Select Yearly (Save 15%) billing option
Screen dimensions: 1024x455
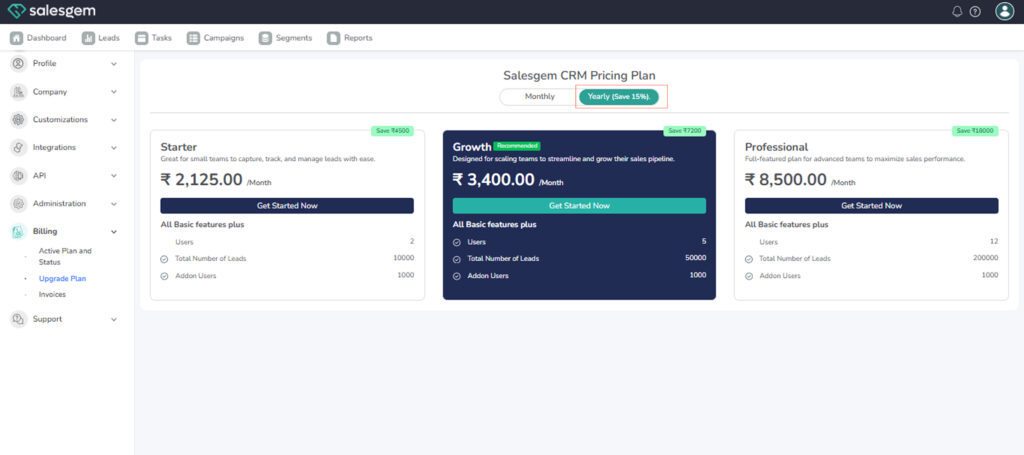pyautogui.click(x=619, y=97)
